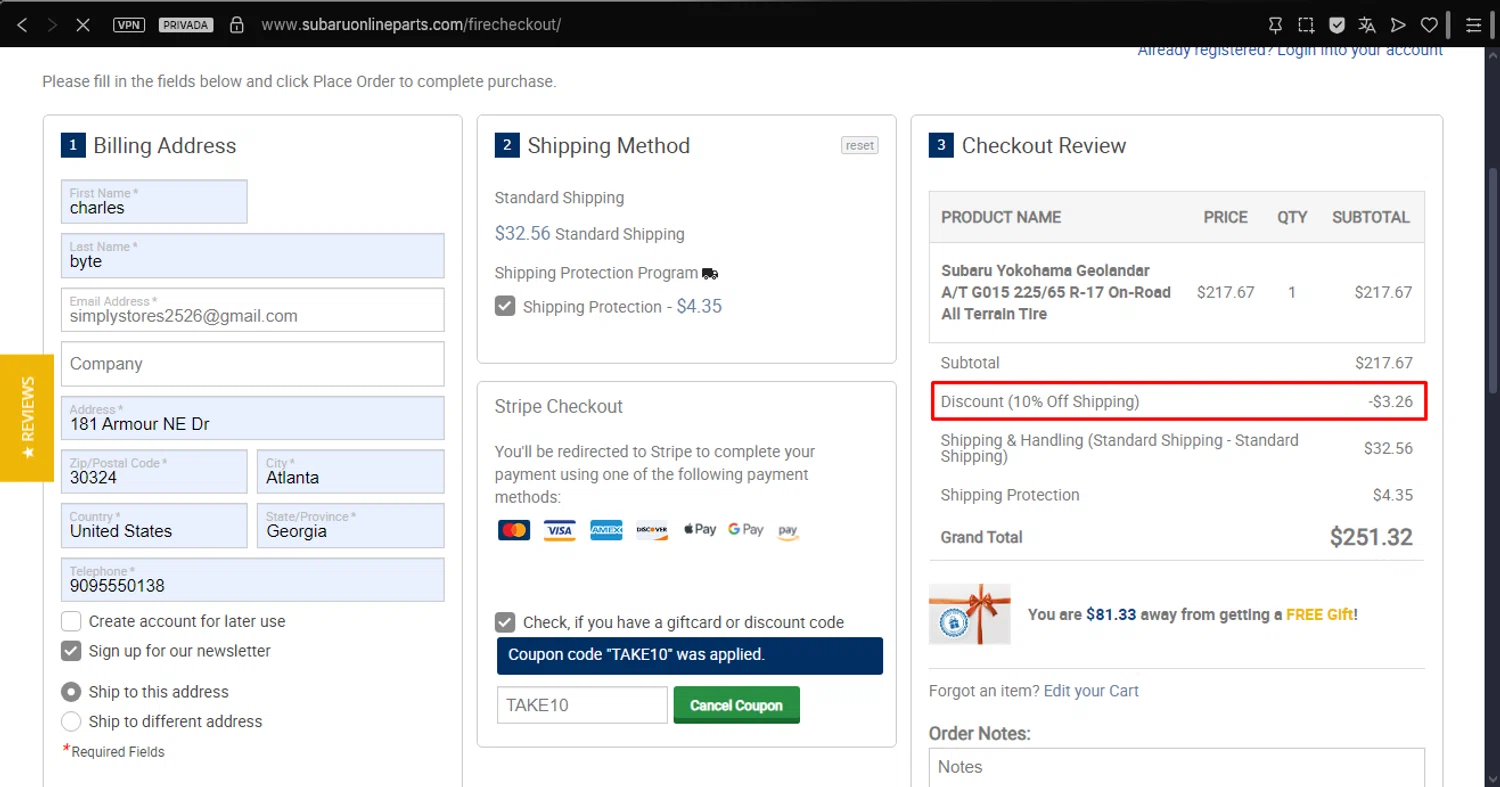Click the Apple Pay icon

coord(700,530)
